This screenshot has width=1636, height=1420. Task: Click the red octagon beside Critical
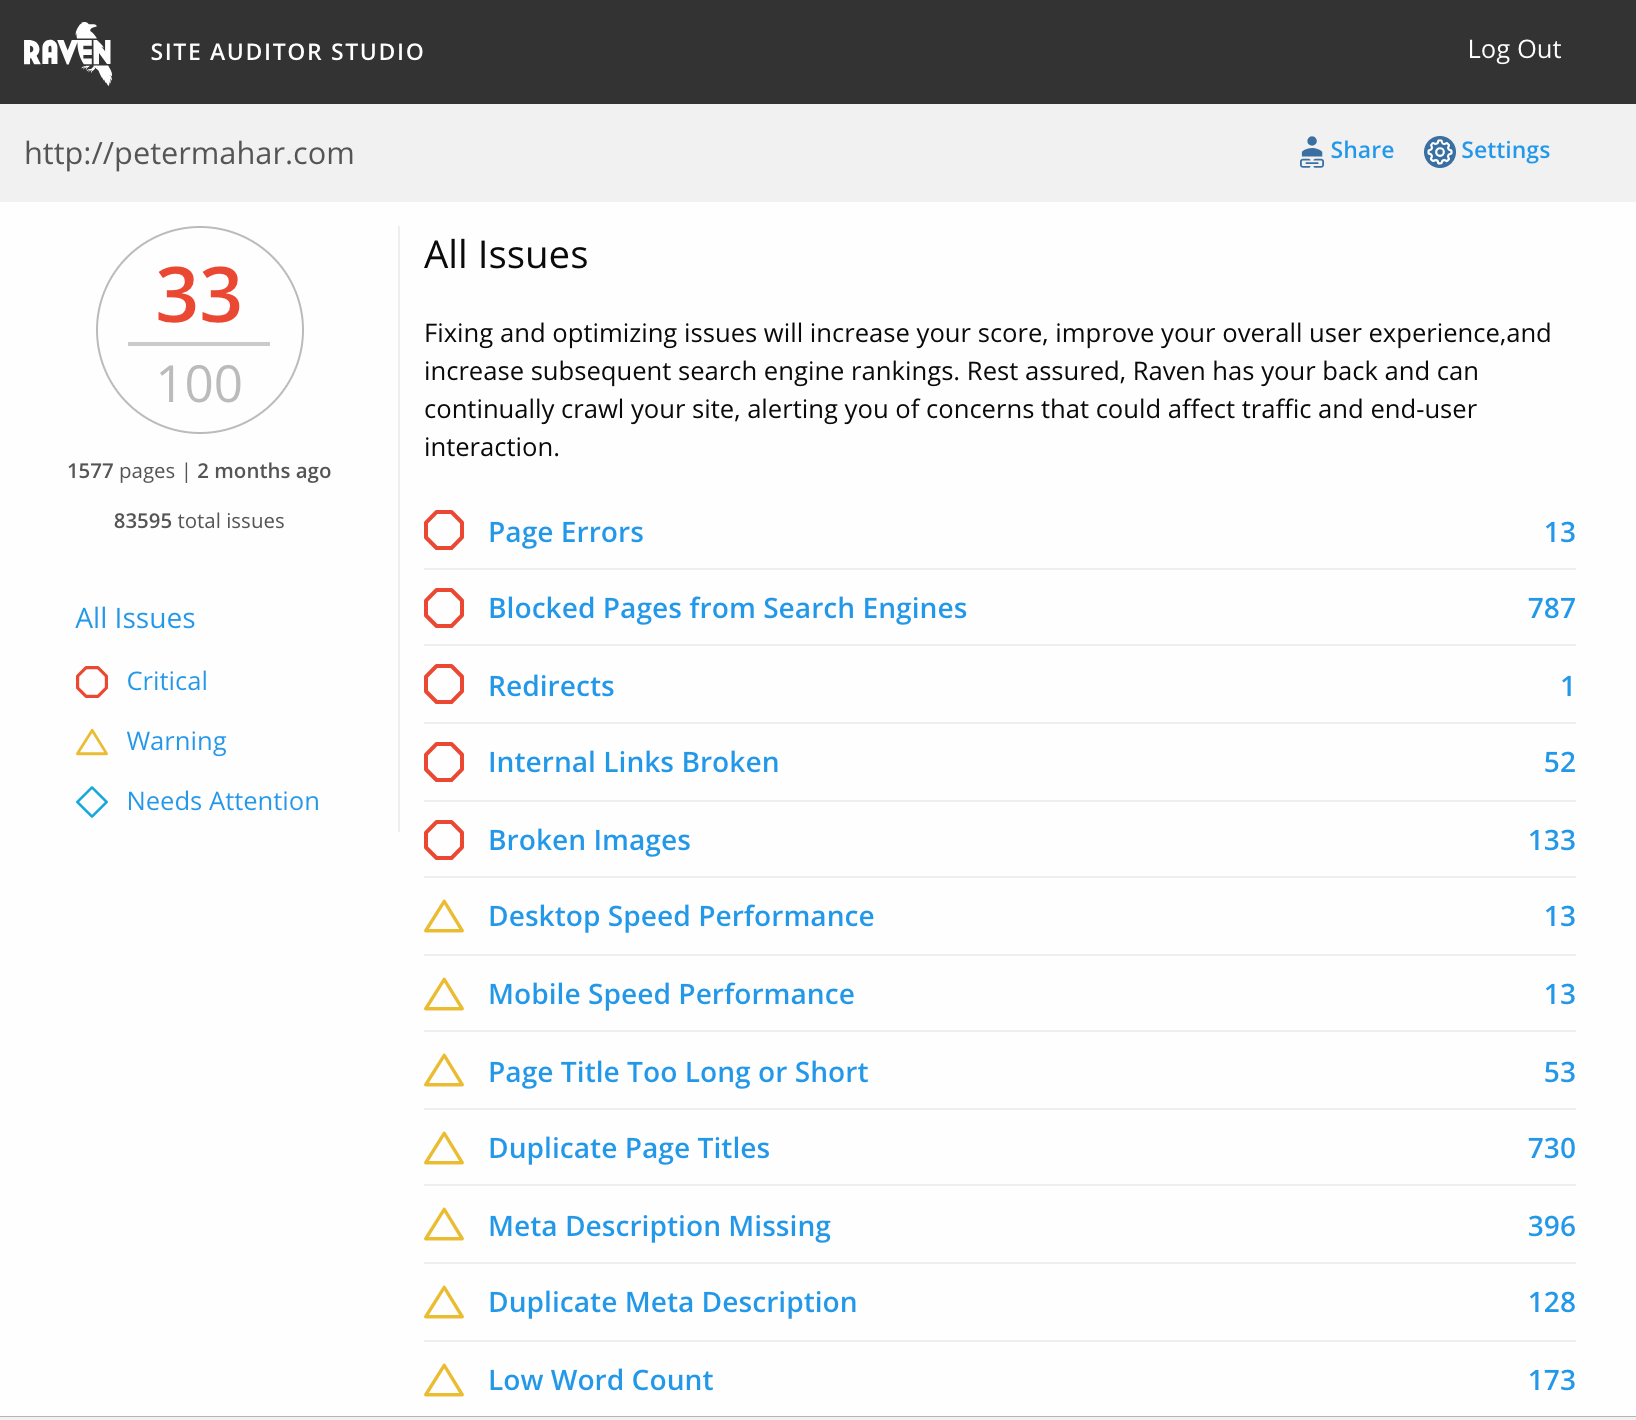click(x=92, y=682)
